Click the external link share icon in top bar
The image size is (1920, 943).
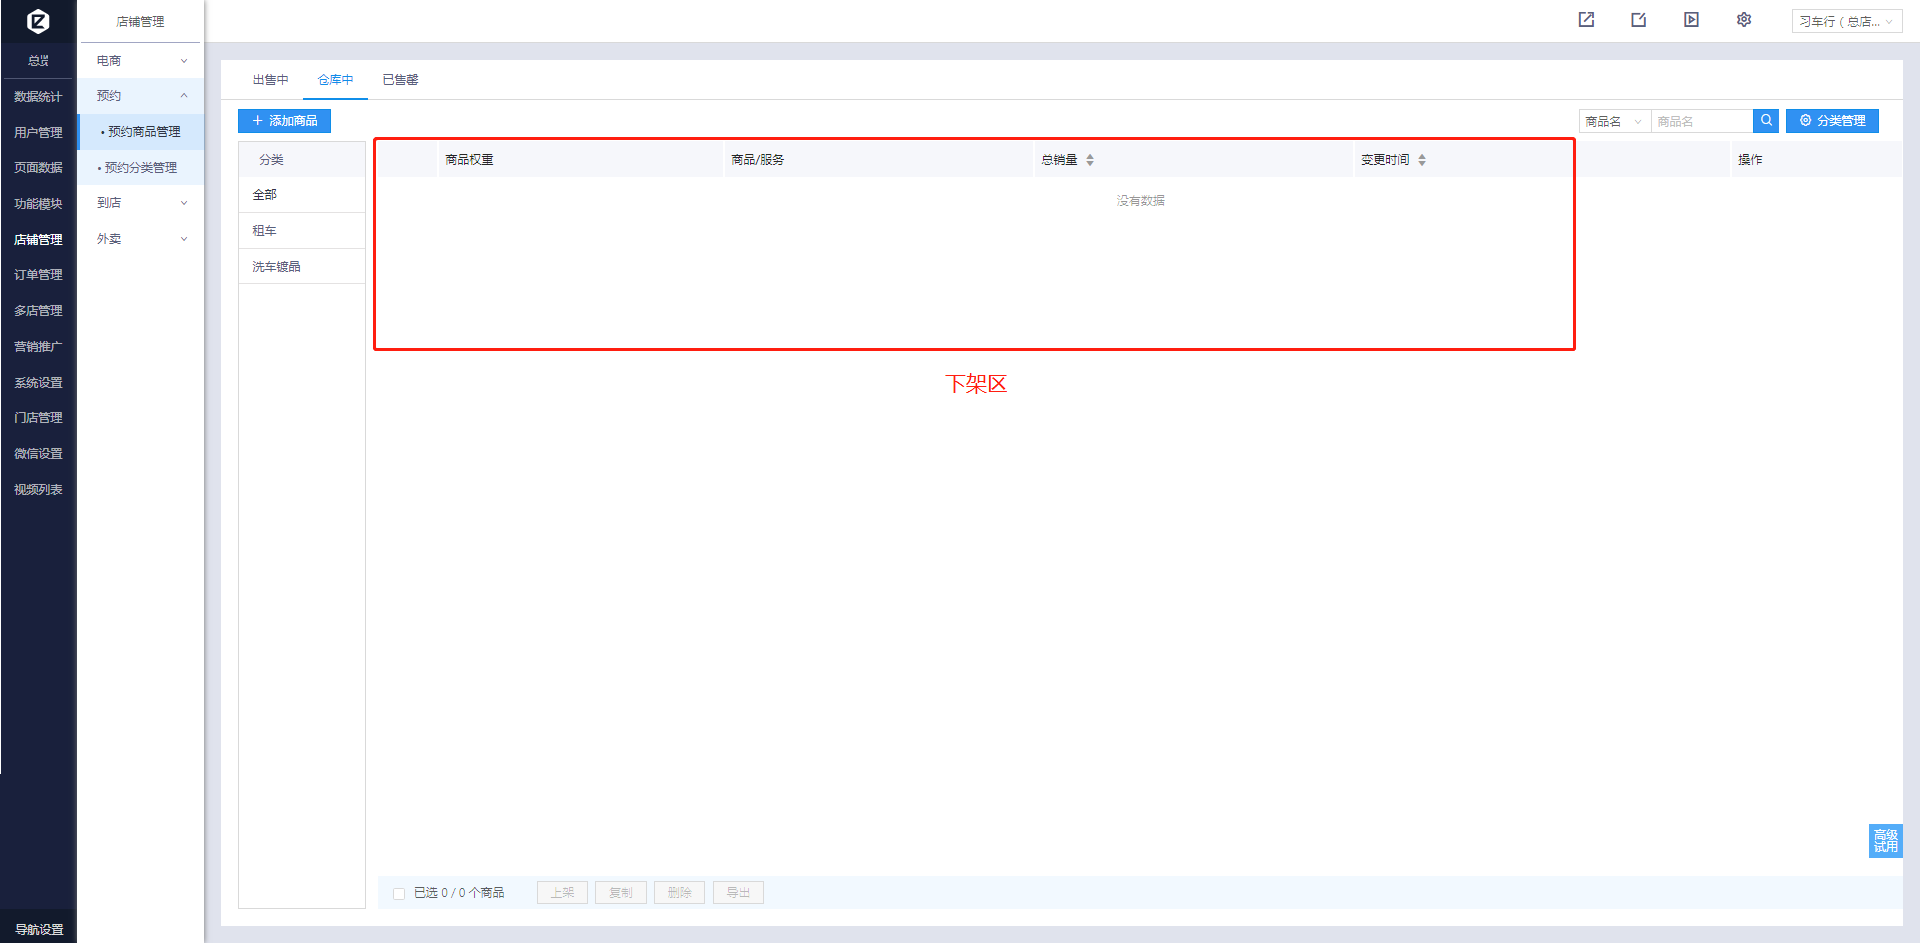point(1586,20)
